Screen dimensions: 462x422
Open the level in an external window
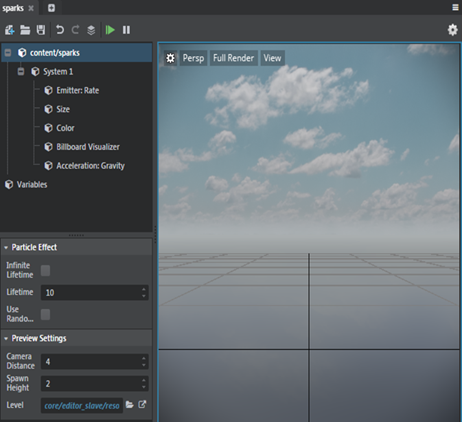point(142,405)
